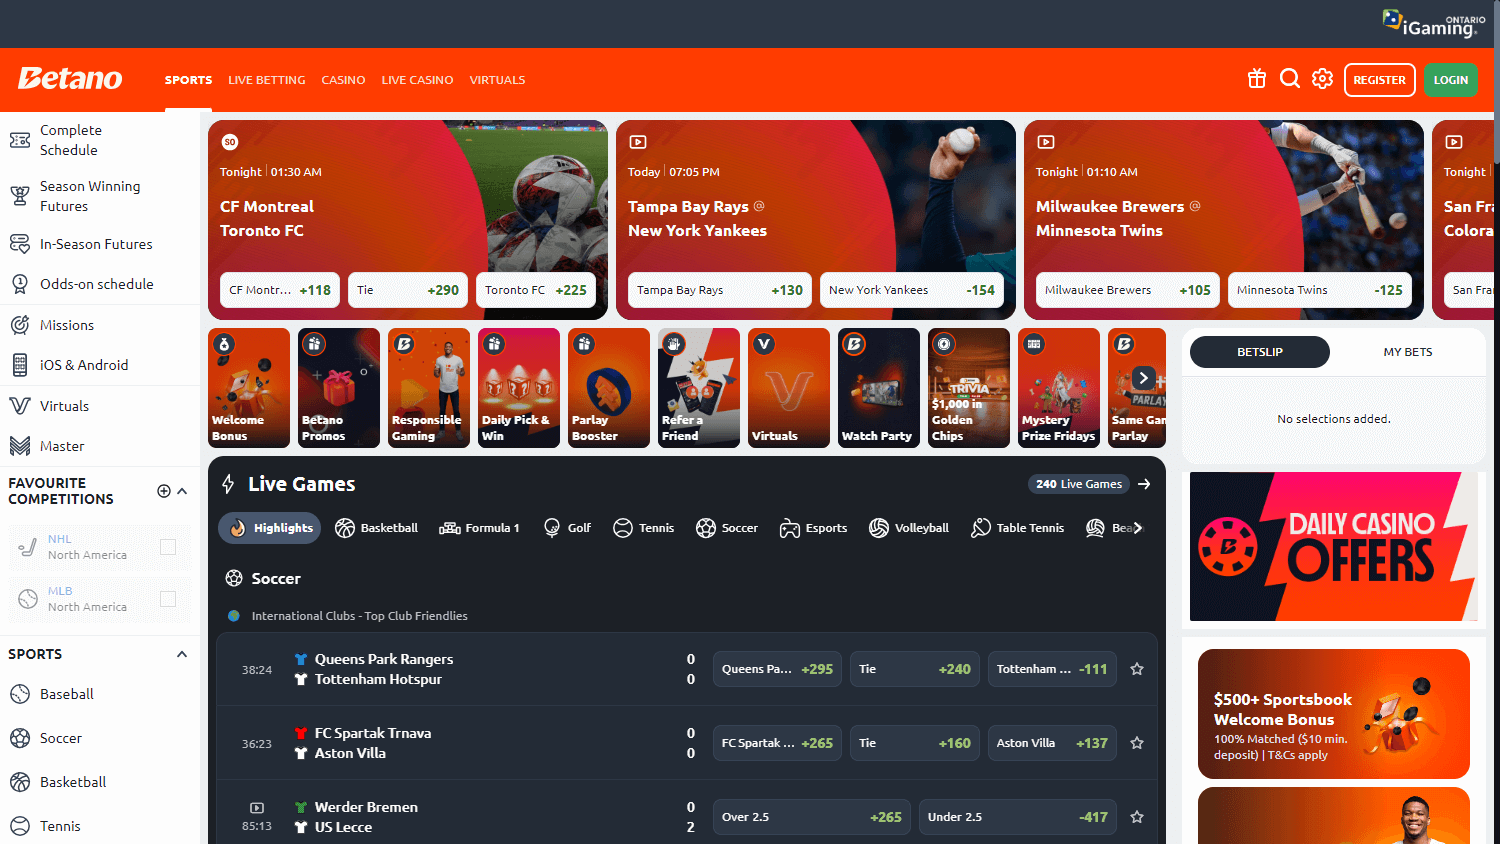Open live stream icon for Werder Bremen
The image size is (1500, 844).
(x=257, y=807)
